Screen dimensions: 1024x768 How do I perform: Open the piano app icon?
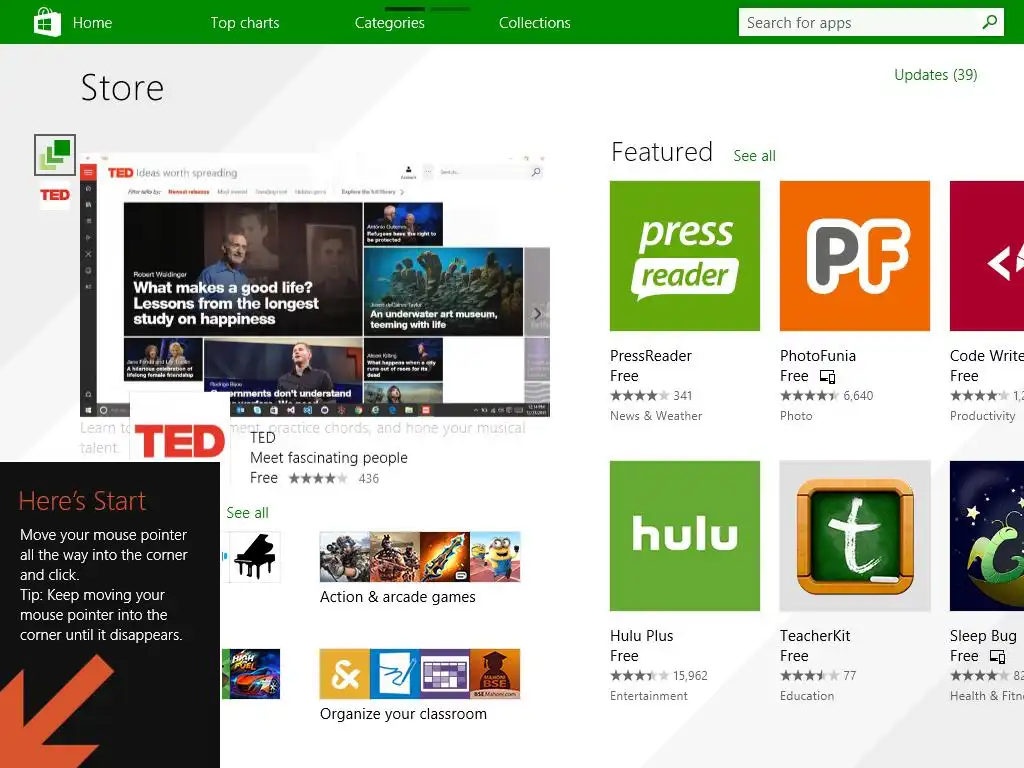coord(254,557)
